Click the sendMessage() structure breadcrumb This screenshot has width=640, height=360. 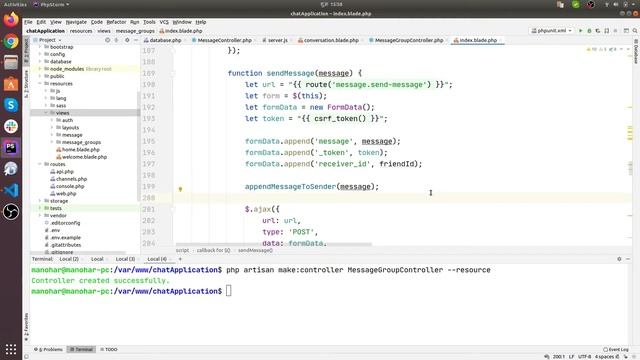pos(255,250)
